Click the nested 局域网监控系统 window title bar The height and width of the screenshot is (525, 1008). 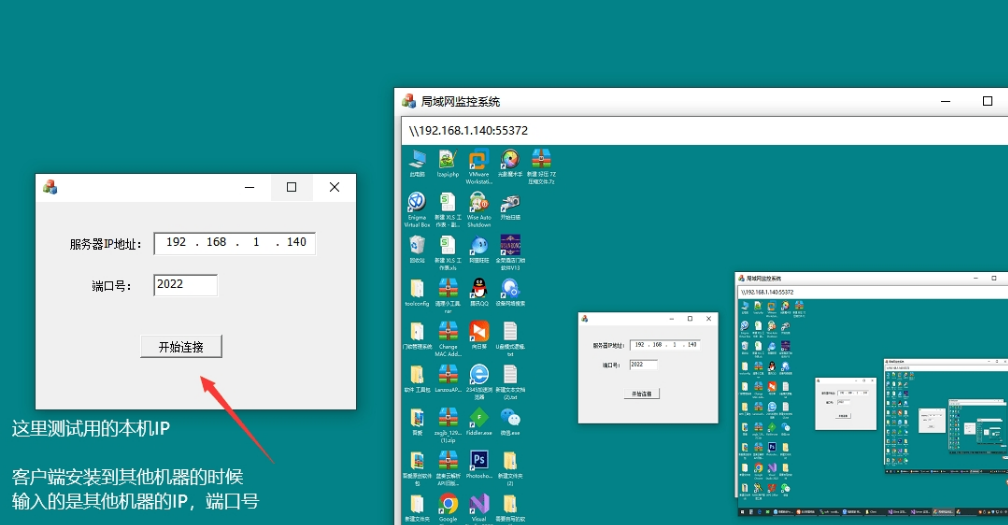(x=871, y=278)
